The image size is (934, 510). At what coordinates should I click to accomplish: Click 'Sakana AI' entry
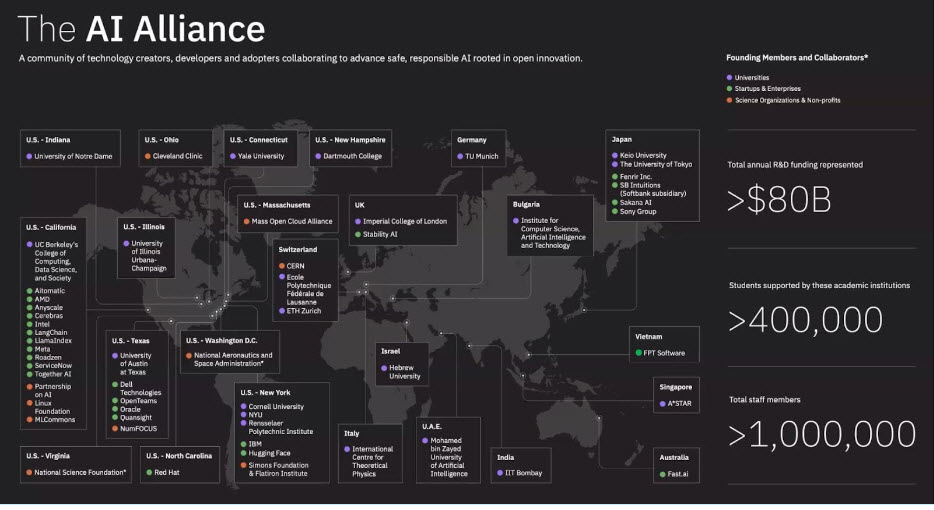tap(636, 203)
